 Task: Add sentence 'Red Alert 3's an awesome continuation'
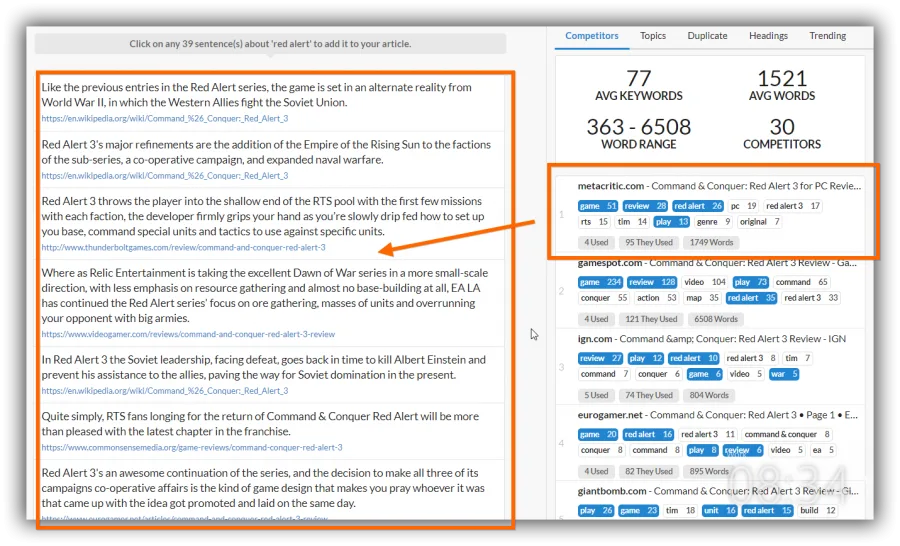point(263,488)
